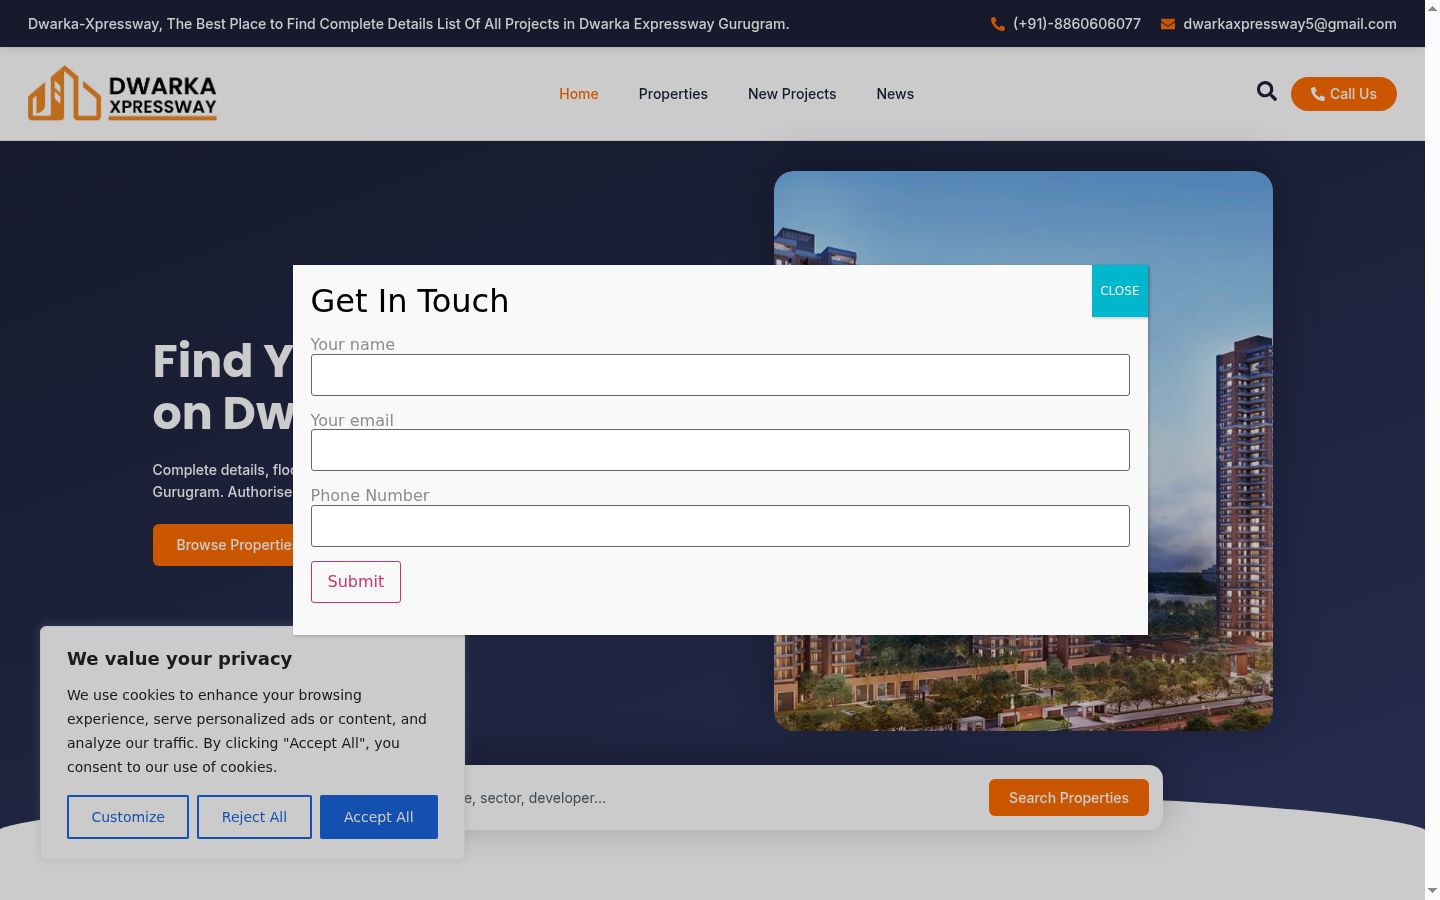
Task: Click the Dwarka Xpressway logo
Action: 122,94
